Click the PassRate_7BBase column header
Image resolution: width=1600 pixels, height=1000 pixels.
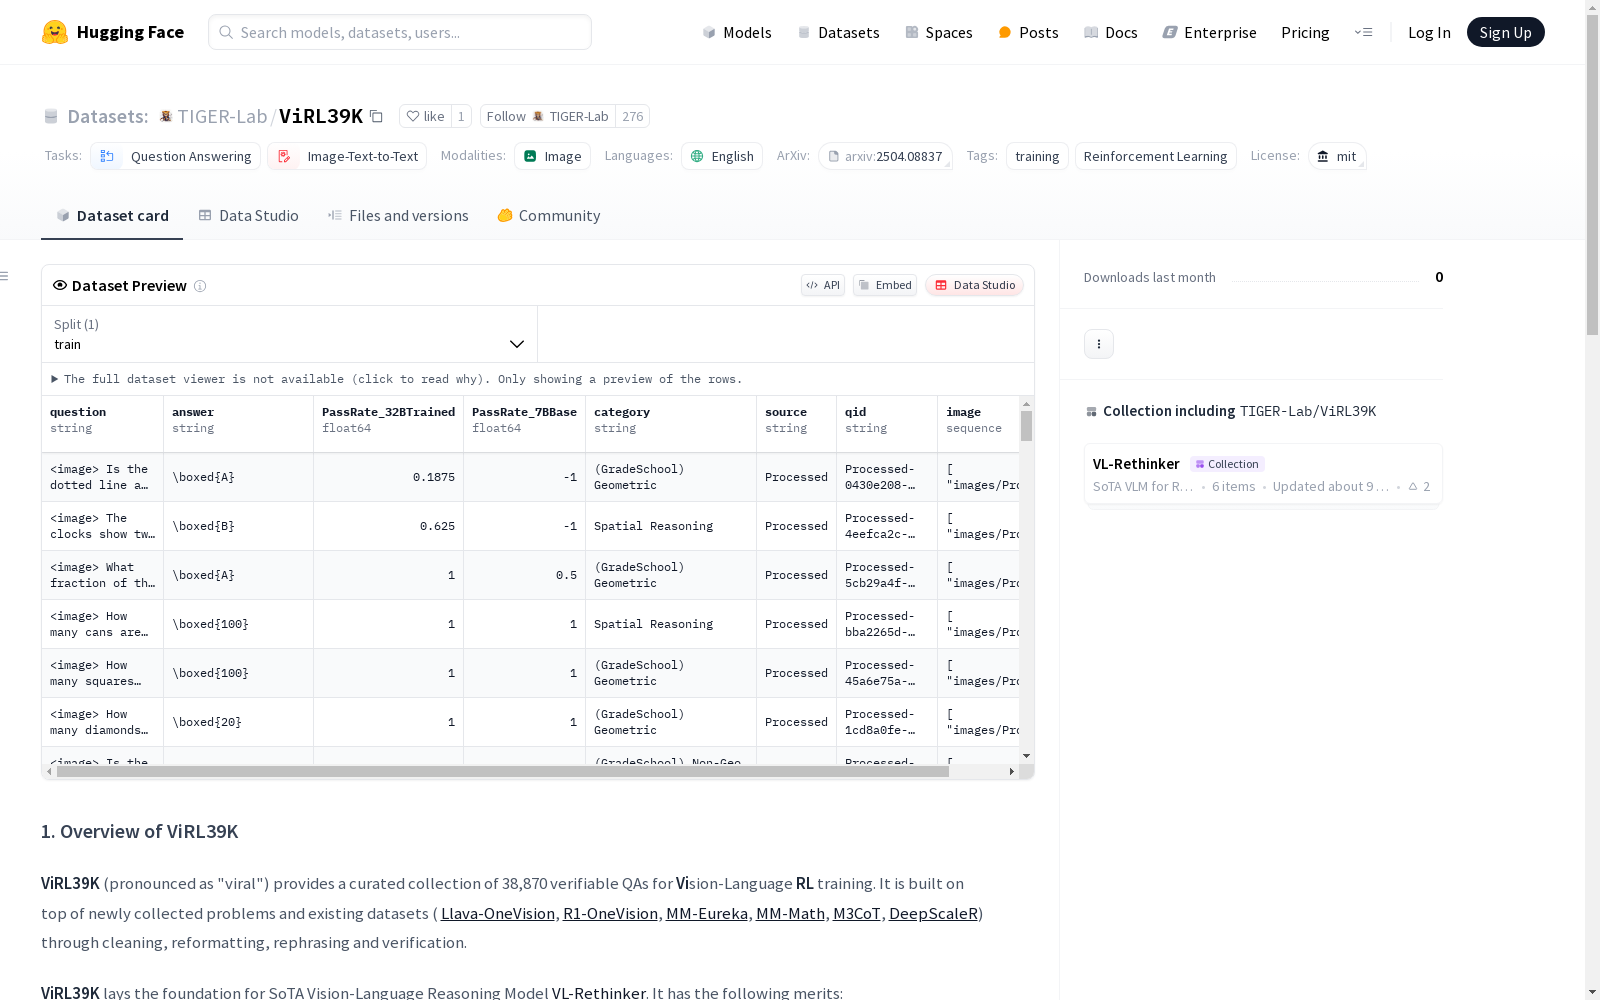click(x=524, y=424)
